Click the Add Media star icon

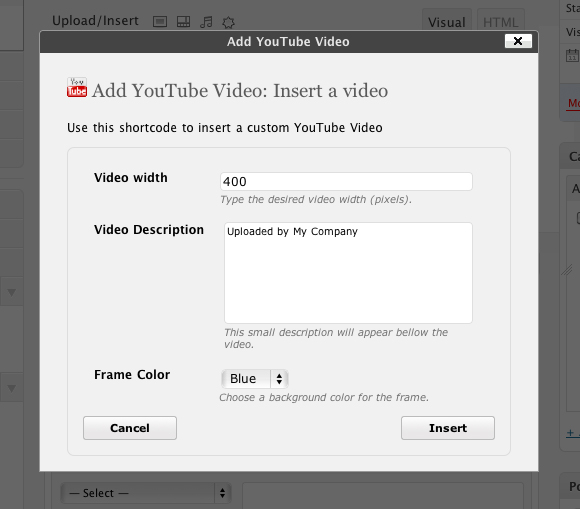[x=228, y=22]
